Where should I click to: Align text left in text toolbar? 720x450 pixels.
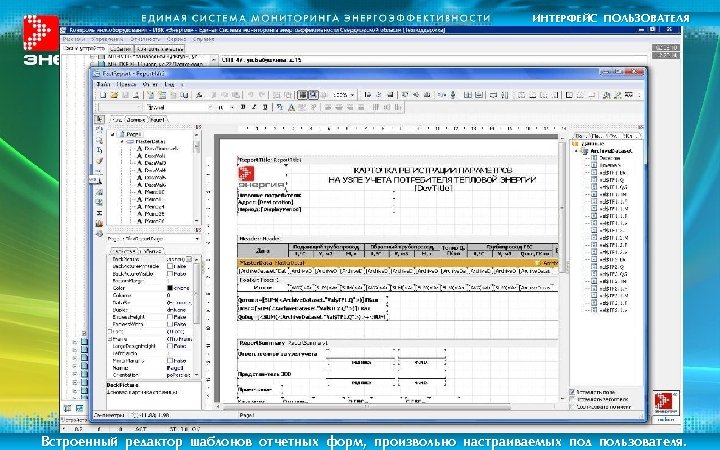click(x=328, y=107)
